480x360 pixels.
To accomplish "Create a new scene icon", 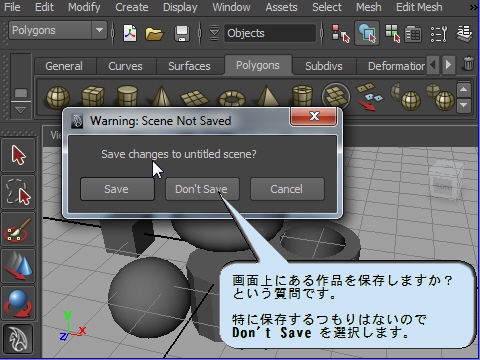I will [x=130, y=33].
